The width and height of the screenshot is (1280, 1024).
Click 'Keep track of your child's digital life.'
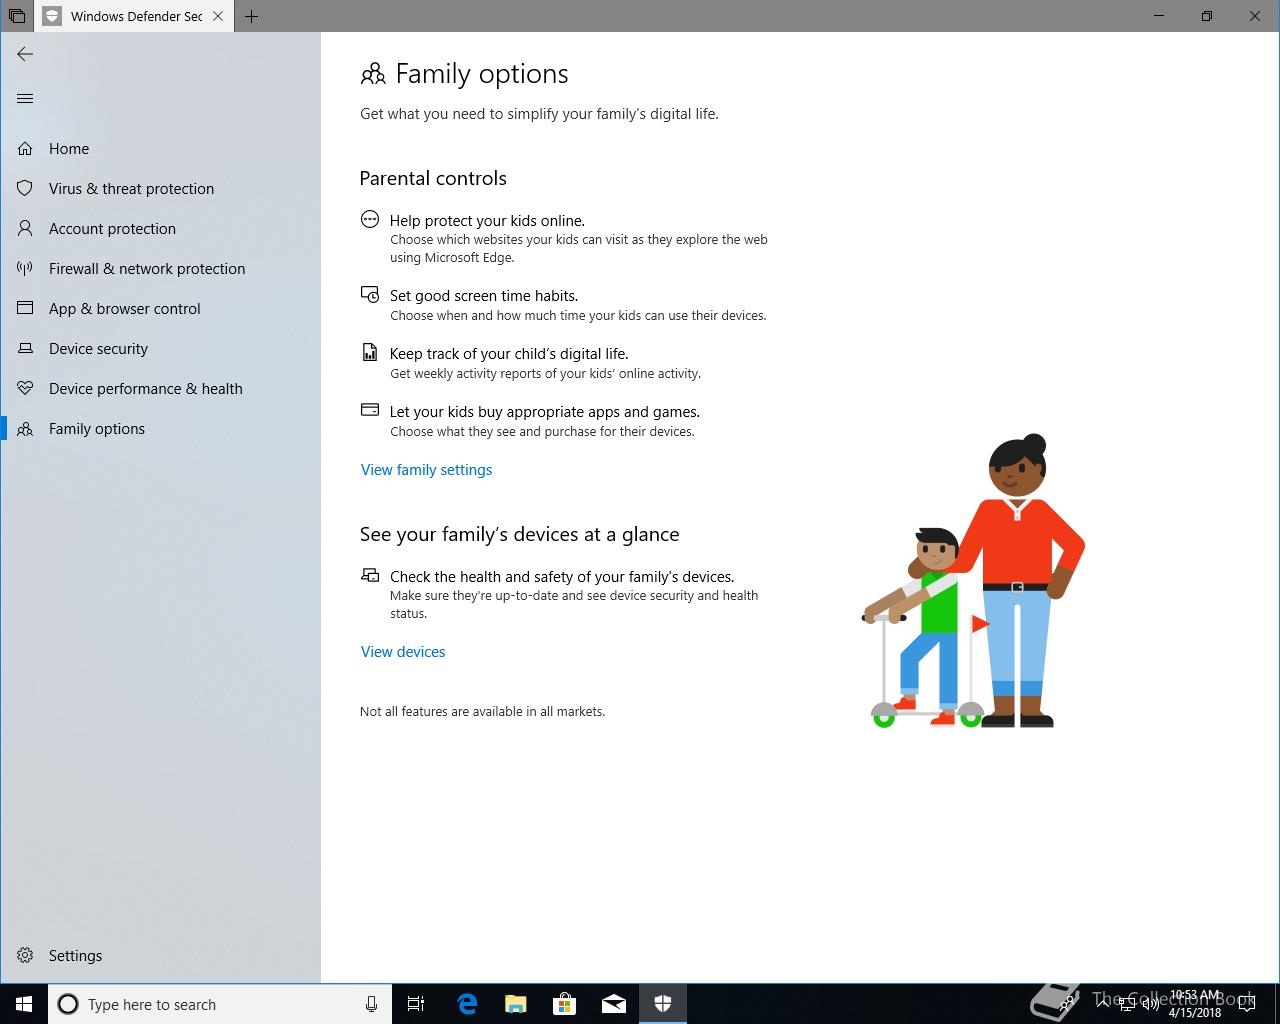coord(509,353)
